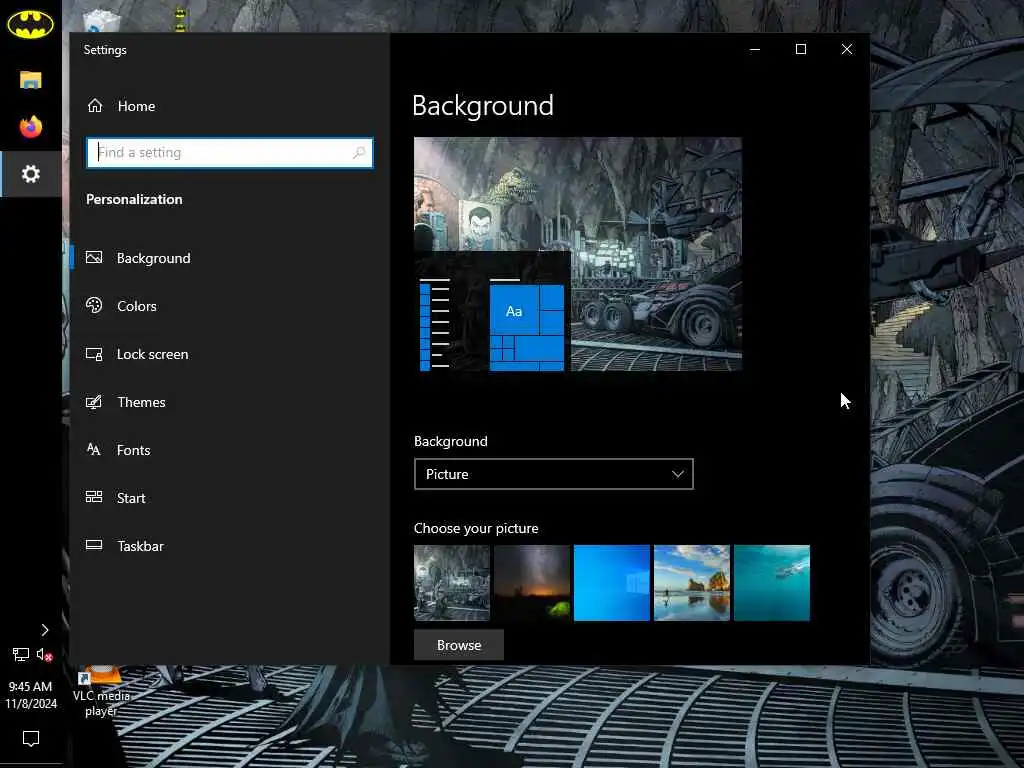
Task: Click the search magnifier in Find a setting
Action: click(x=359, y=152)
